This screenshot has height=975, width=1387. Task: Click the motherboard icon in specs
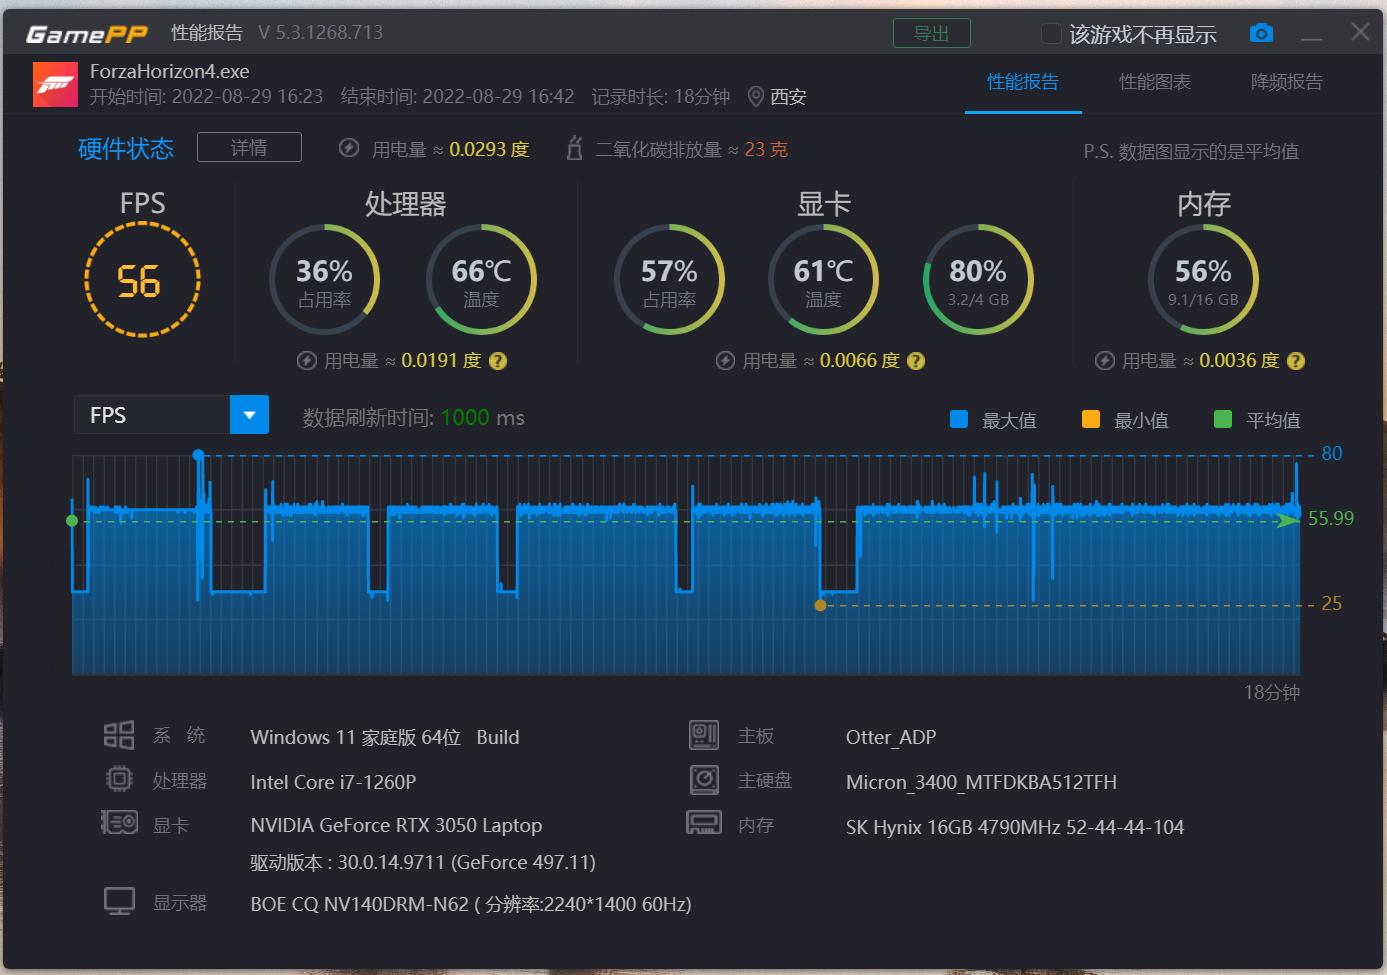[x=704, y=735]
